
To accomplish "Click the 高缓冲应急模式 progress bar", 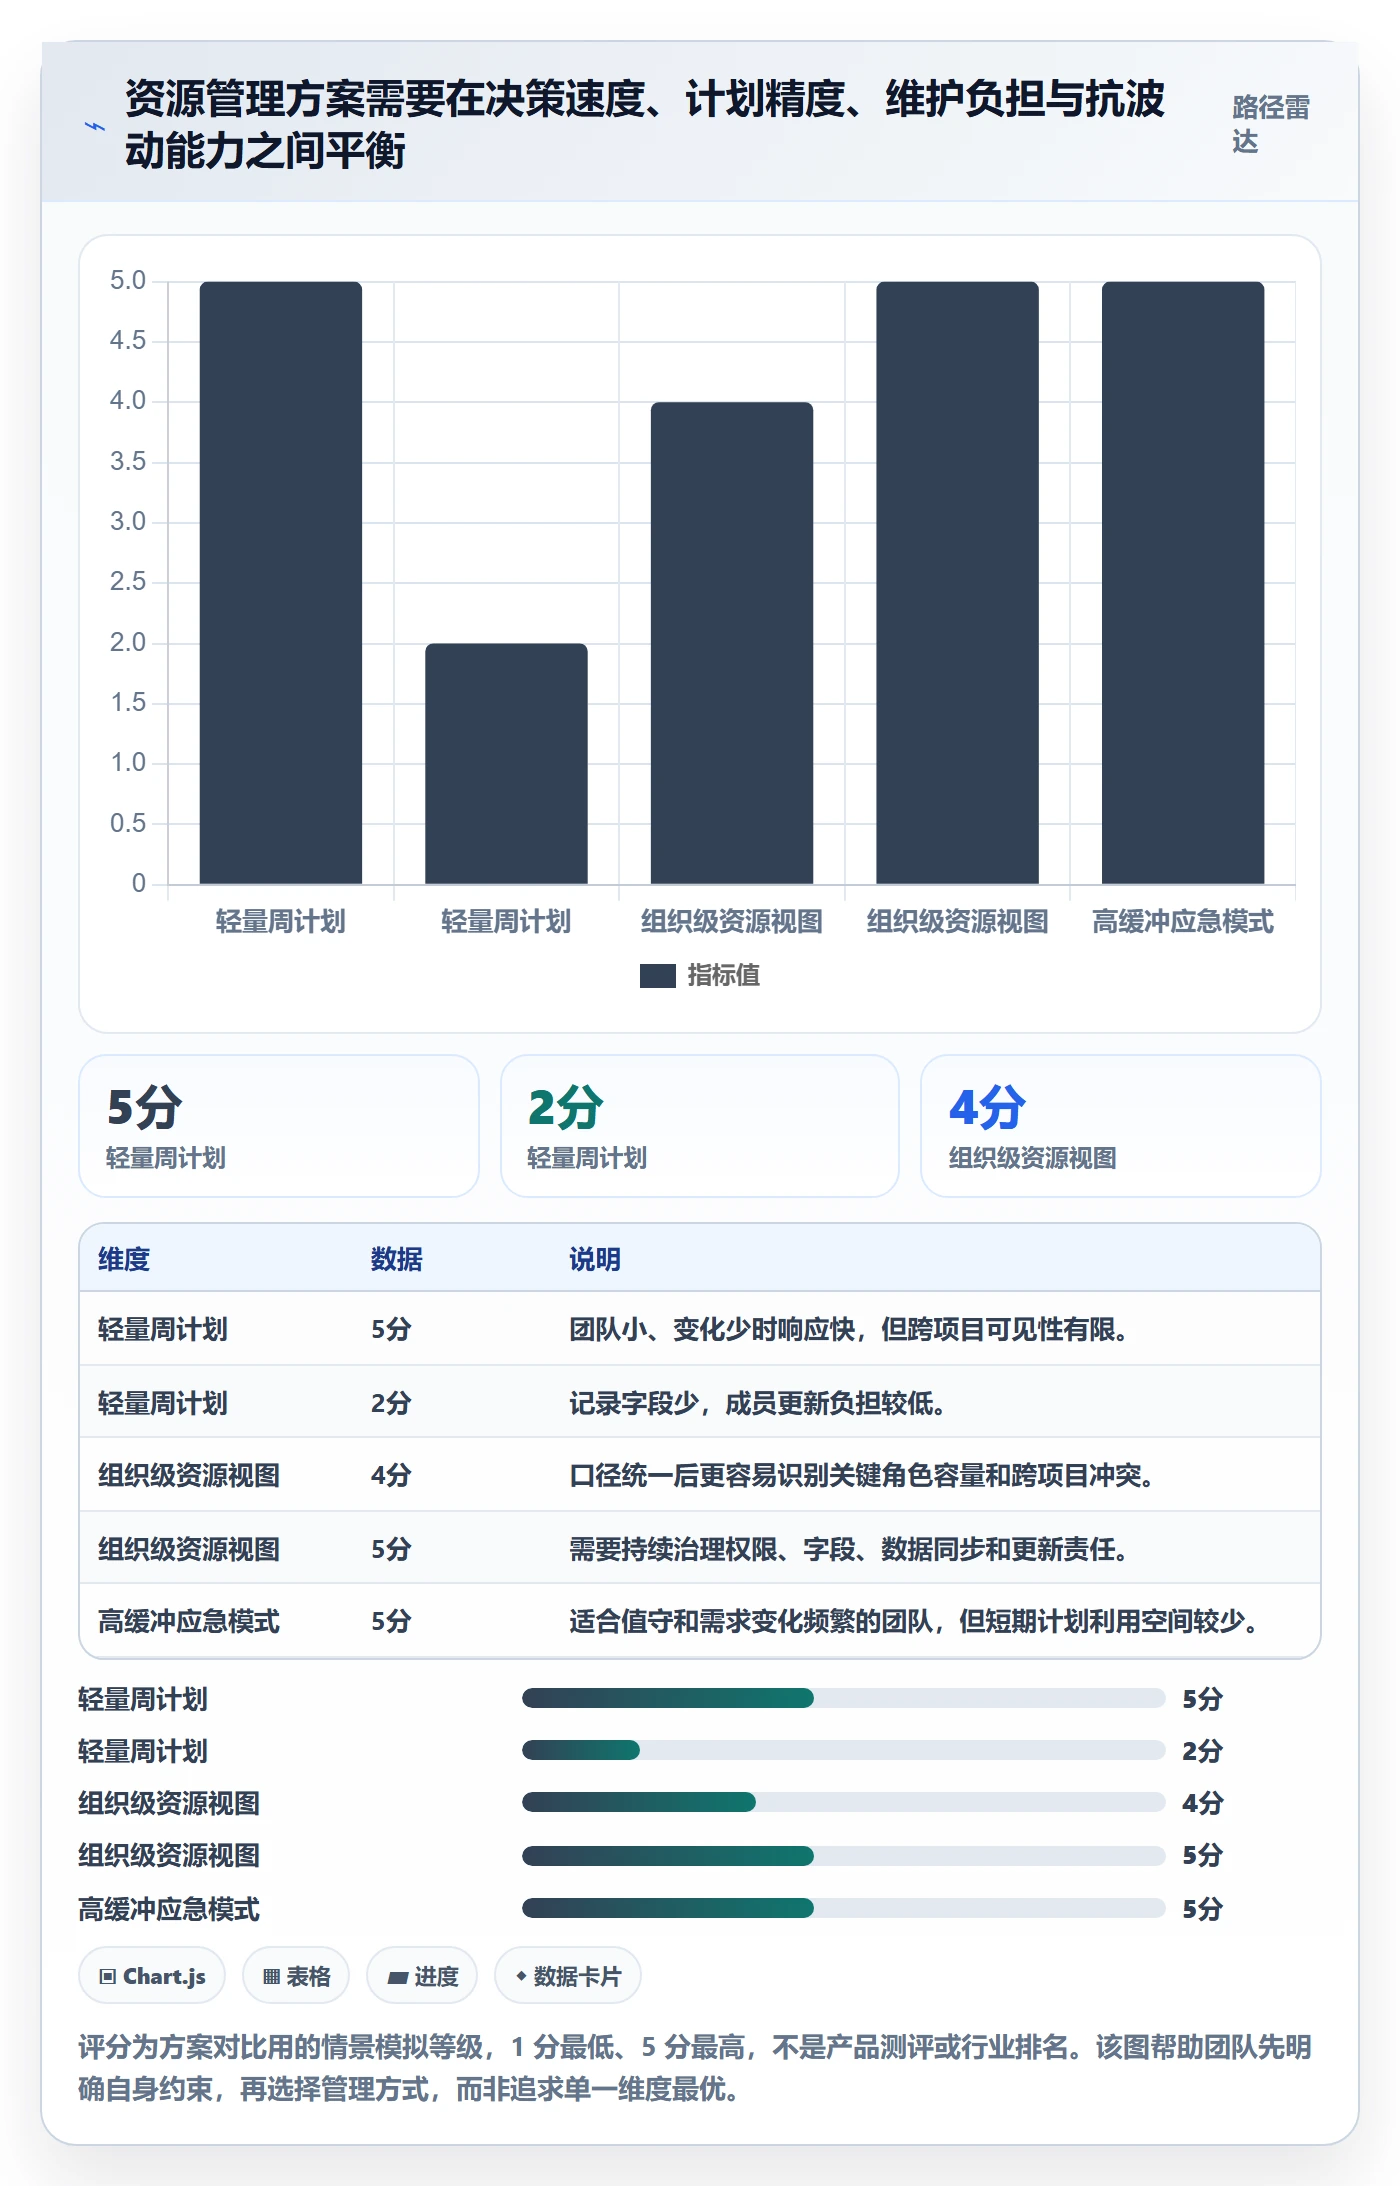I will click(x=844, y=1908).
